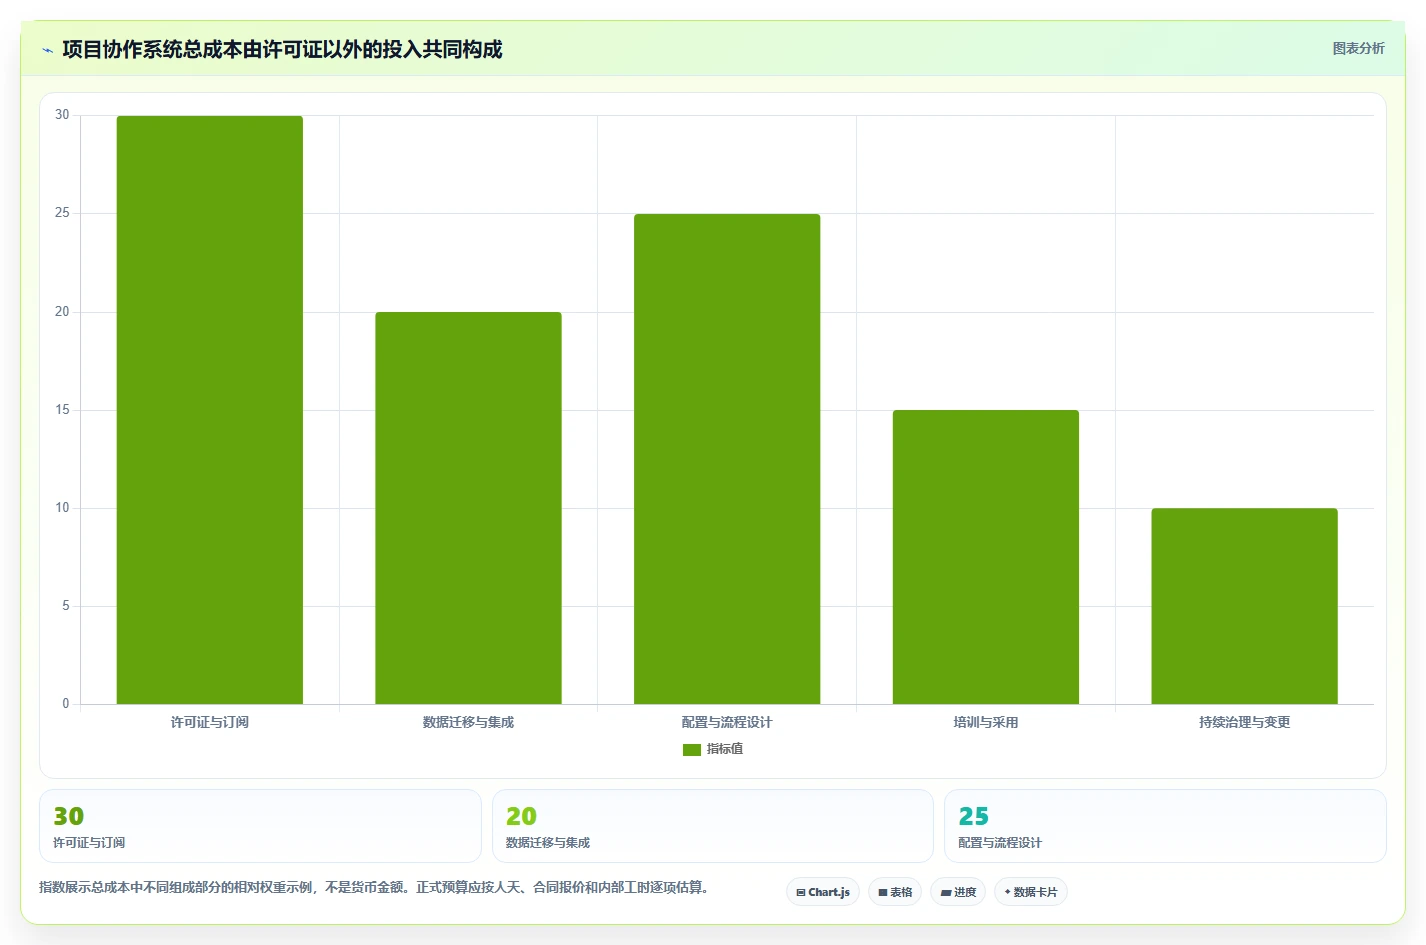
Task: Click the Chart.js chip
Action: pyautogui.click(x=823, y=892)
